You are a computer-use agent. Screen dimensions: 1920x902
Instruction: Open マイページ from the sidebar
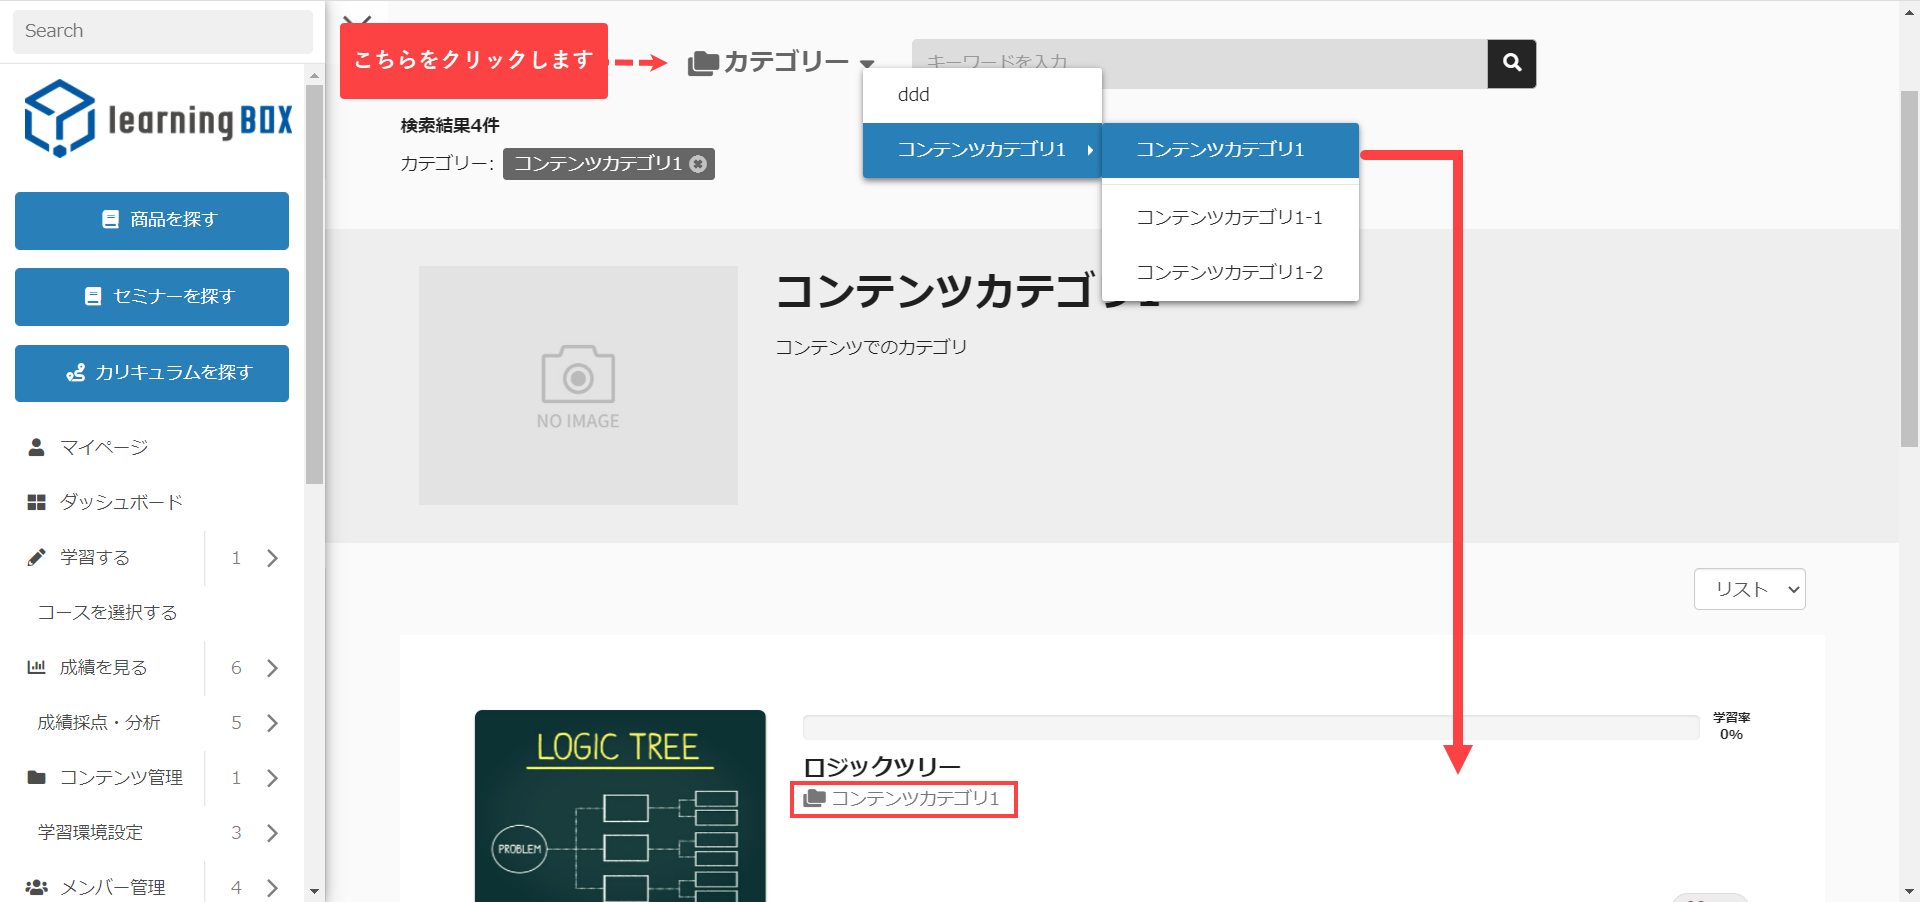(x=103, y=447)
